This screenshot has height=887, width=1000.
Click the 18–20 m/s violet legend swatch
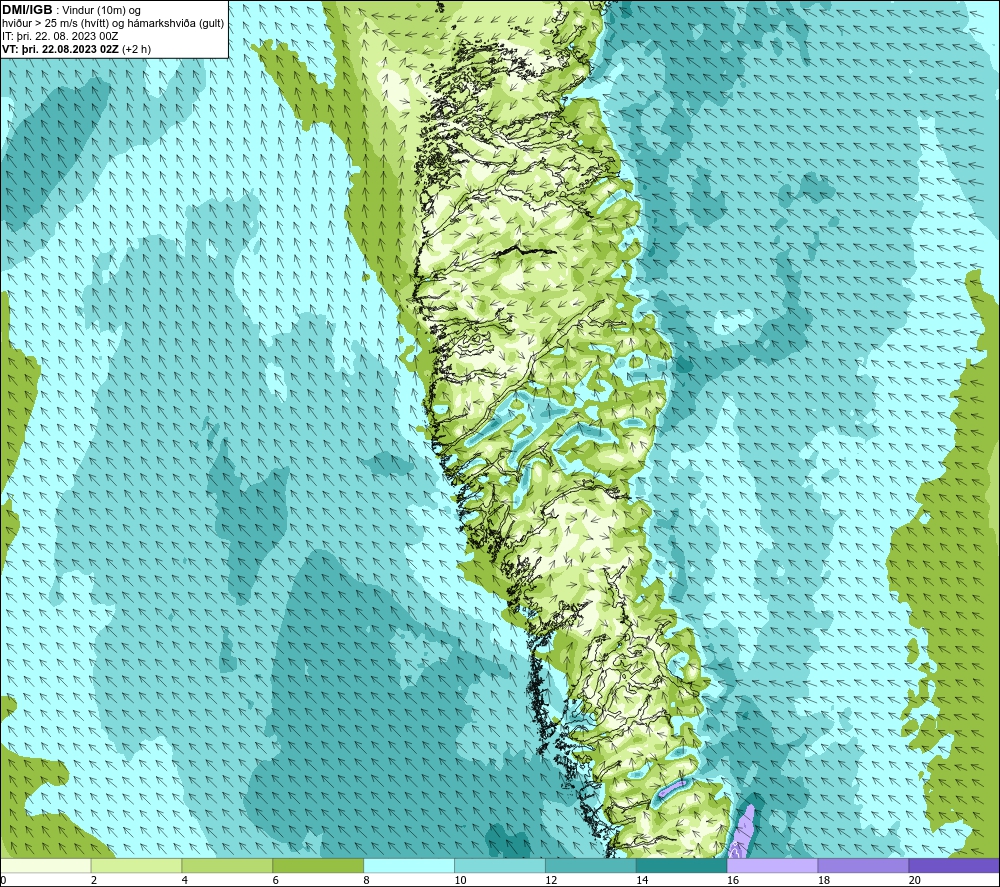(x=863, y=865)
